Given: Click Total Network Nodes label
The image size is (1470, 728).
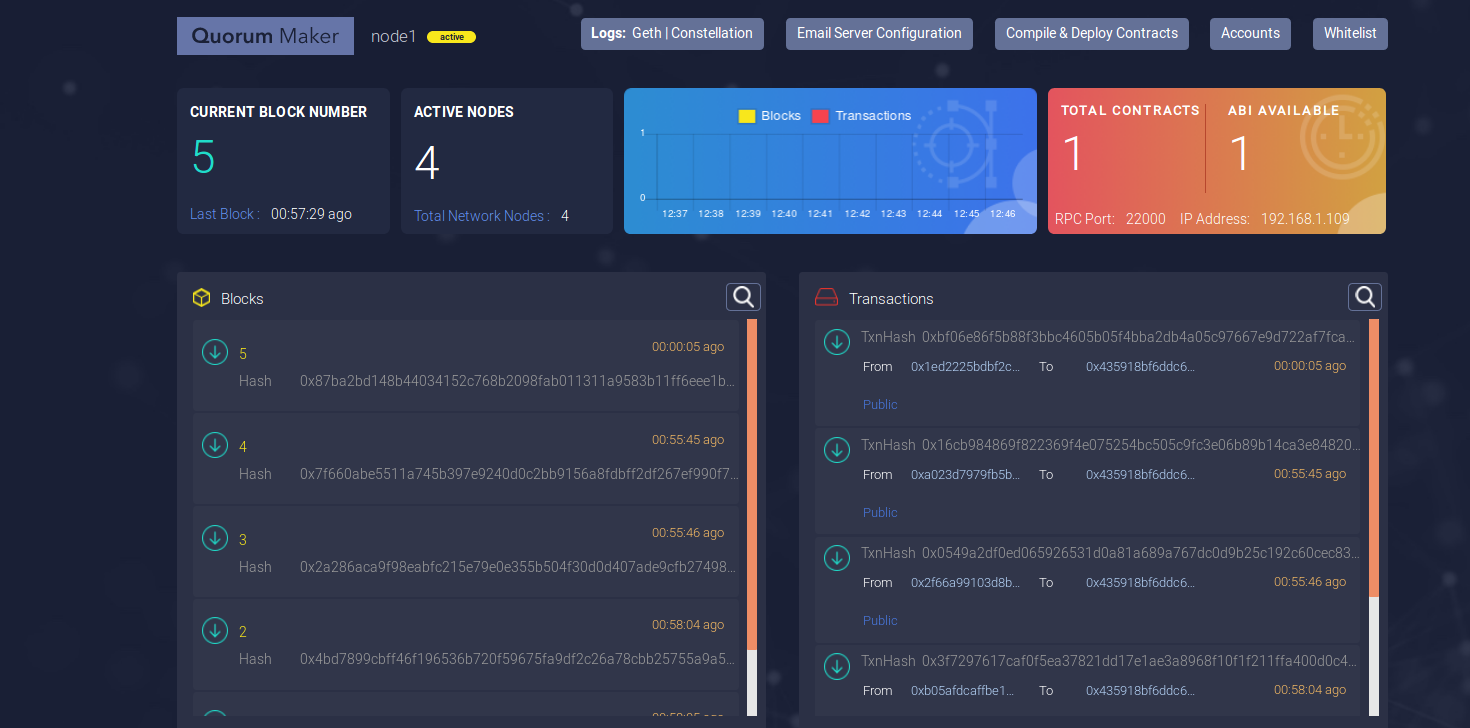Looking at the screenshot, I should point(482,216).
